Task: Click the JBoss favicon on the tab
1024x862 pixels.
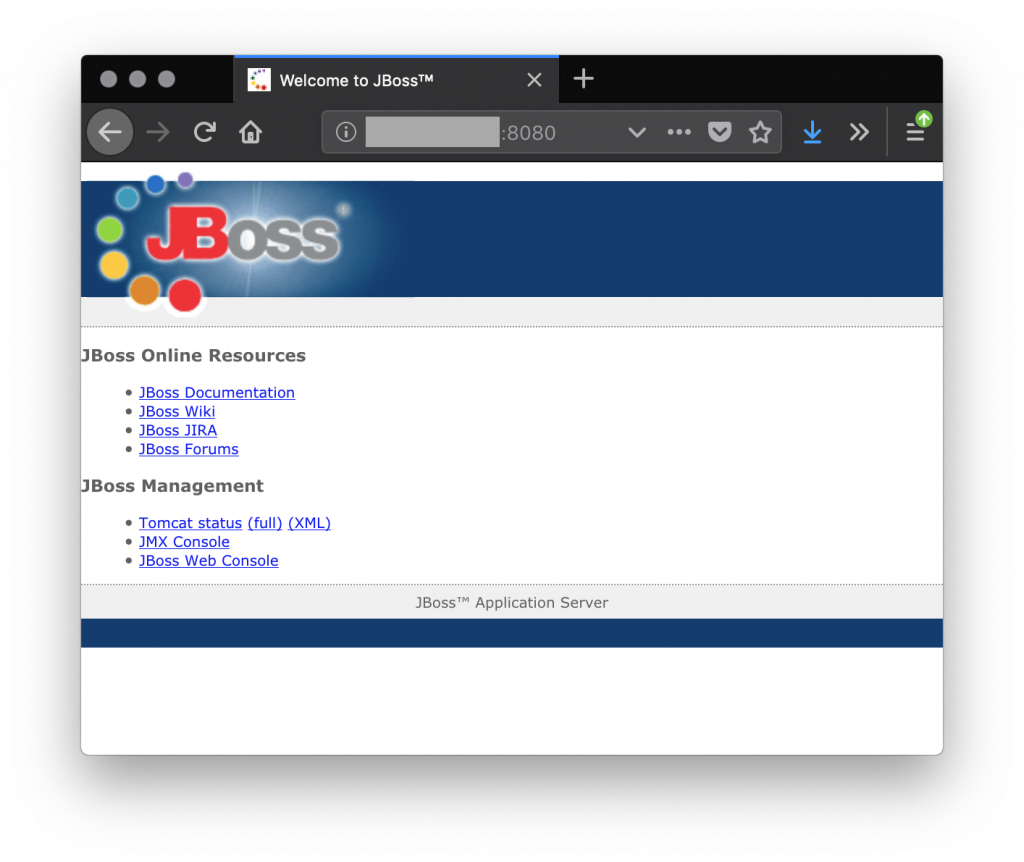Action: tap(259, 80)
